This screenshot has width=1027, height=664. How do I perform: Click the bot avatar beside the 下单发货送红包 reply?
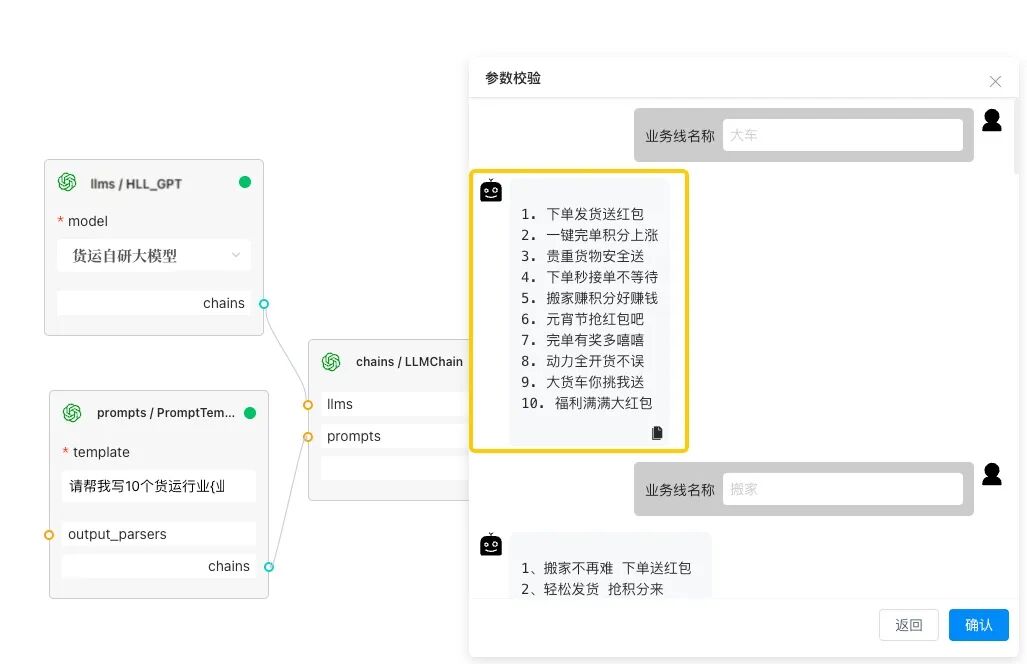click(491, 191)
